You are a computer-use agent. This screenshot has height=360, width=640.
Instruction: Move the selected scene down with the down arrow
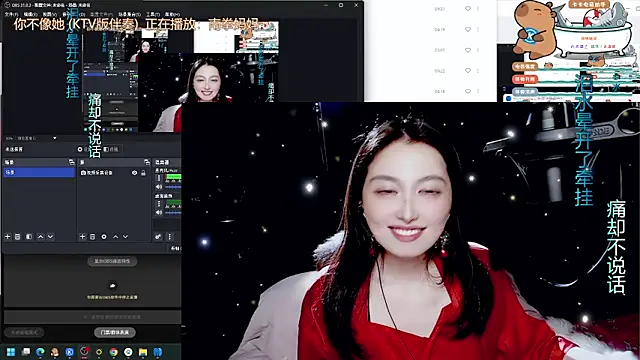(x=50, y=237)
